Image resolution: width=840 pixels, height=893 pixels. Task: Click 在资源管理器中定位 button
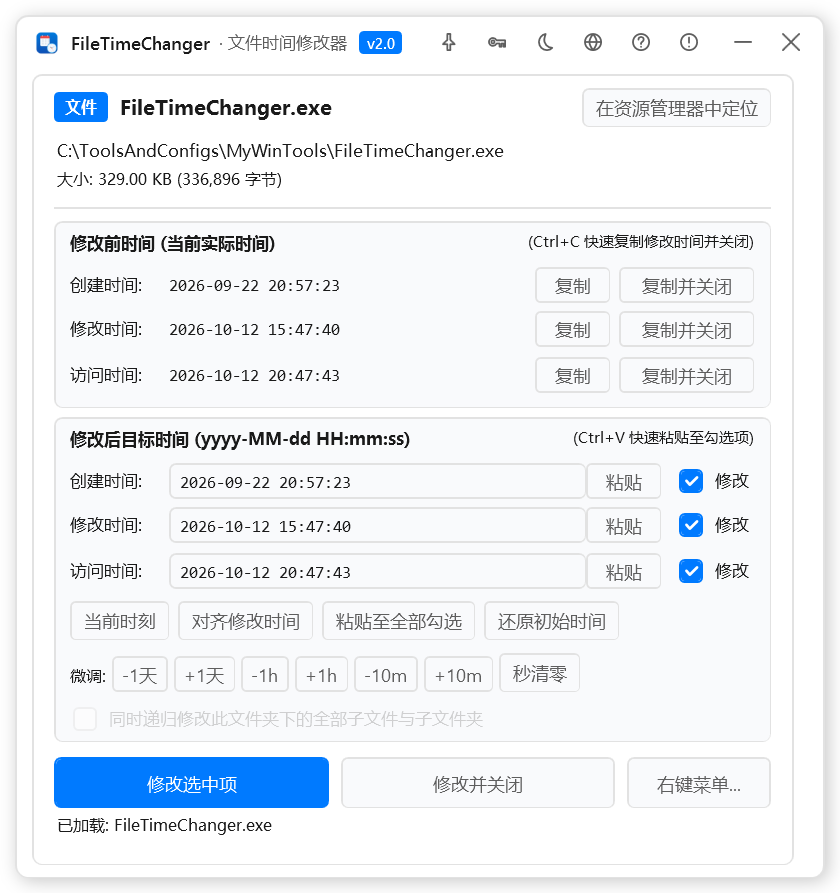coord(677,108)
